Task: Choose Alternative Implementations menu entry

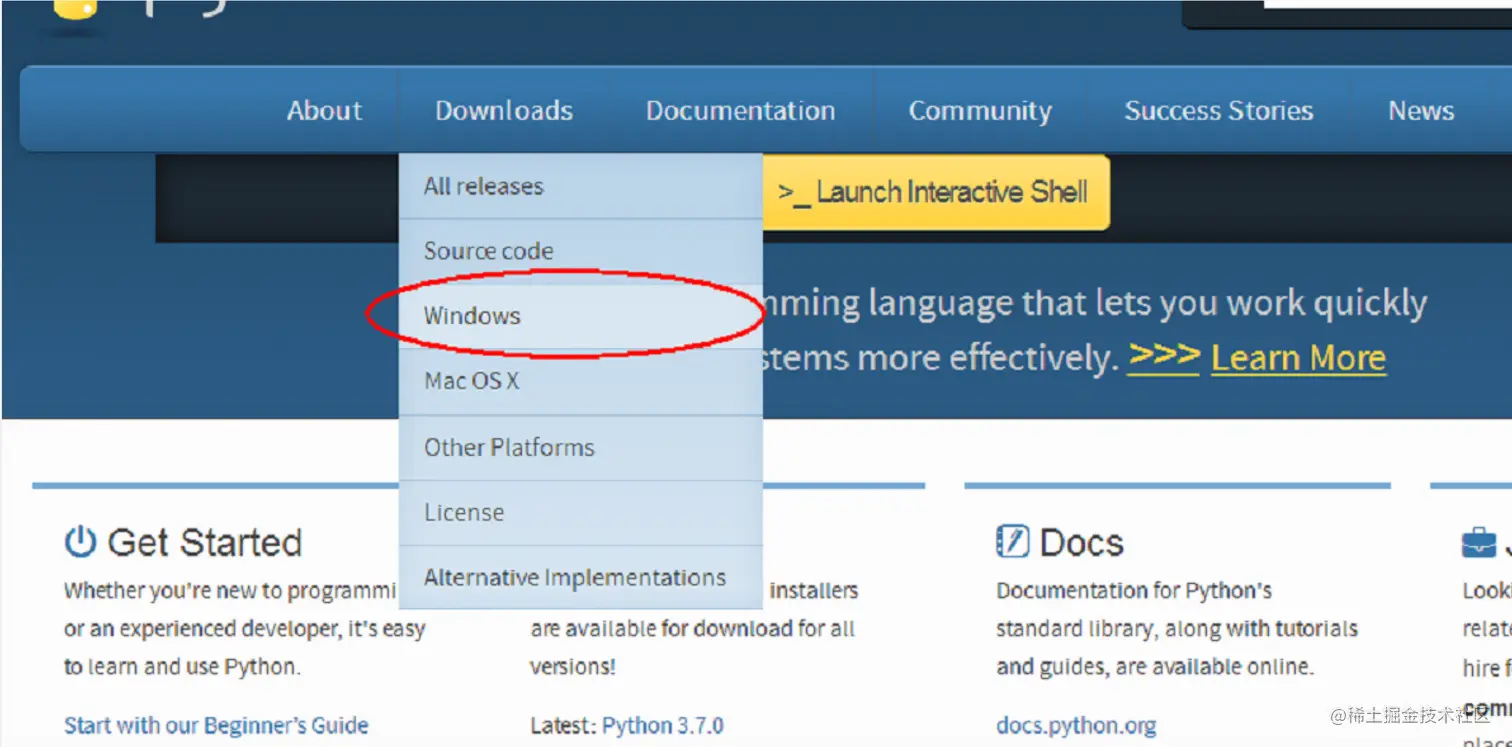Action: [581, 577]
